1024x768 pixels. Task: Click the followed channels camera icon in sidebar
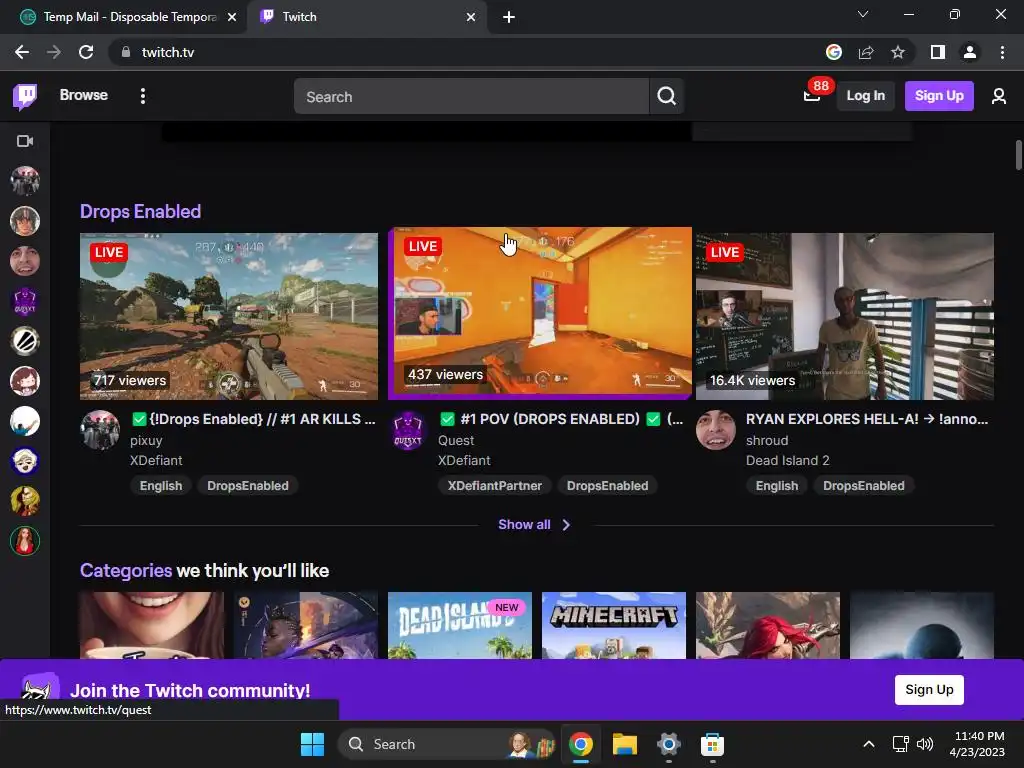tap(25, 141)
